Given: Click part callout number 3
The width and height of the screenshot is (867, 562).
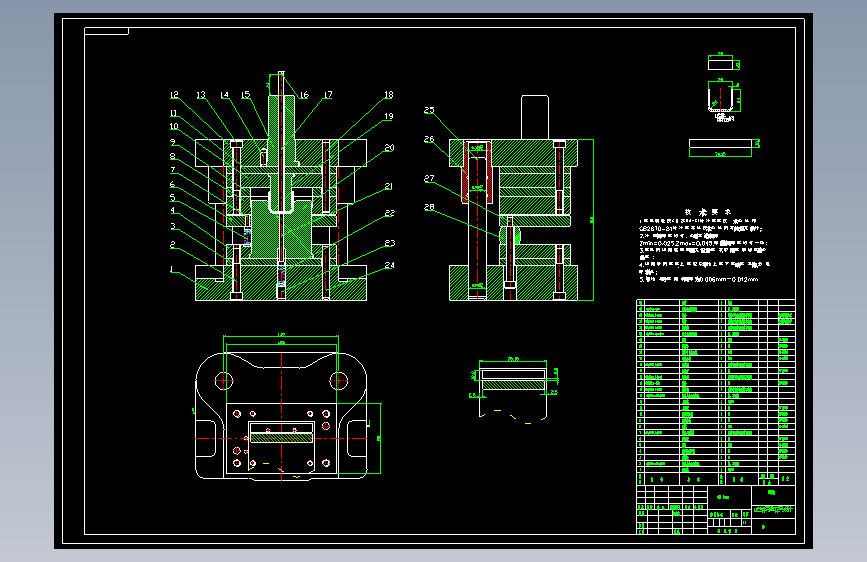Looking at the screenshot, I should 173,226.
